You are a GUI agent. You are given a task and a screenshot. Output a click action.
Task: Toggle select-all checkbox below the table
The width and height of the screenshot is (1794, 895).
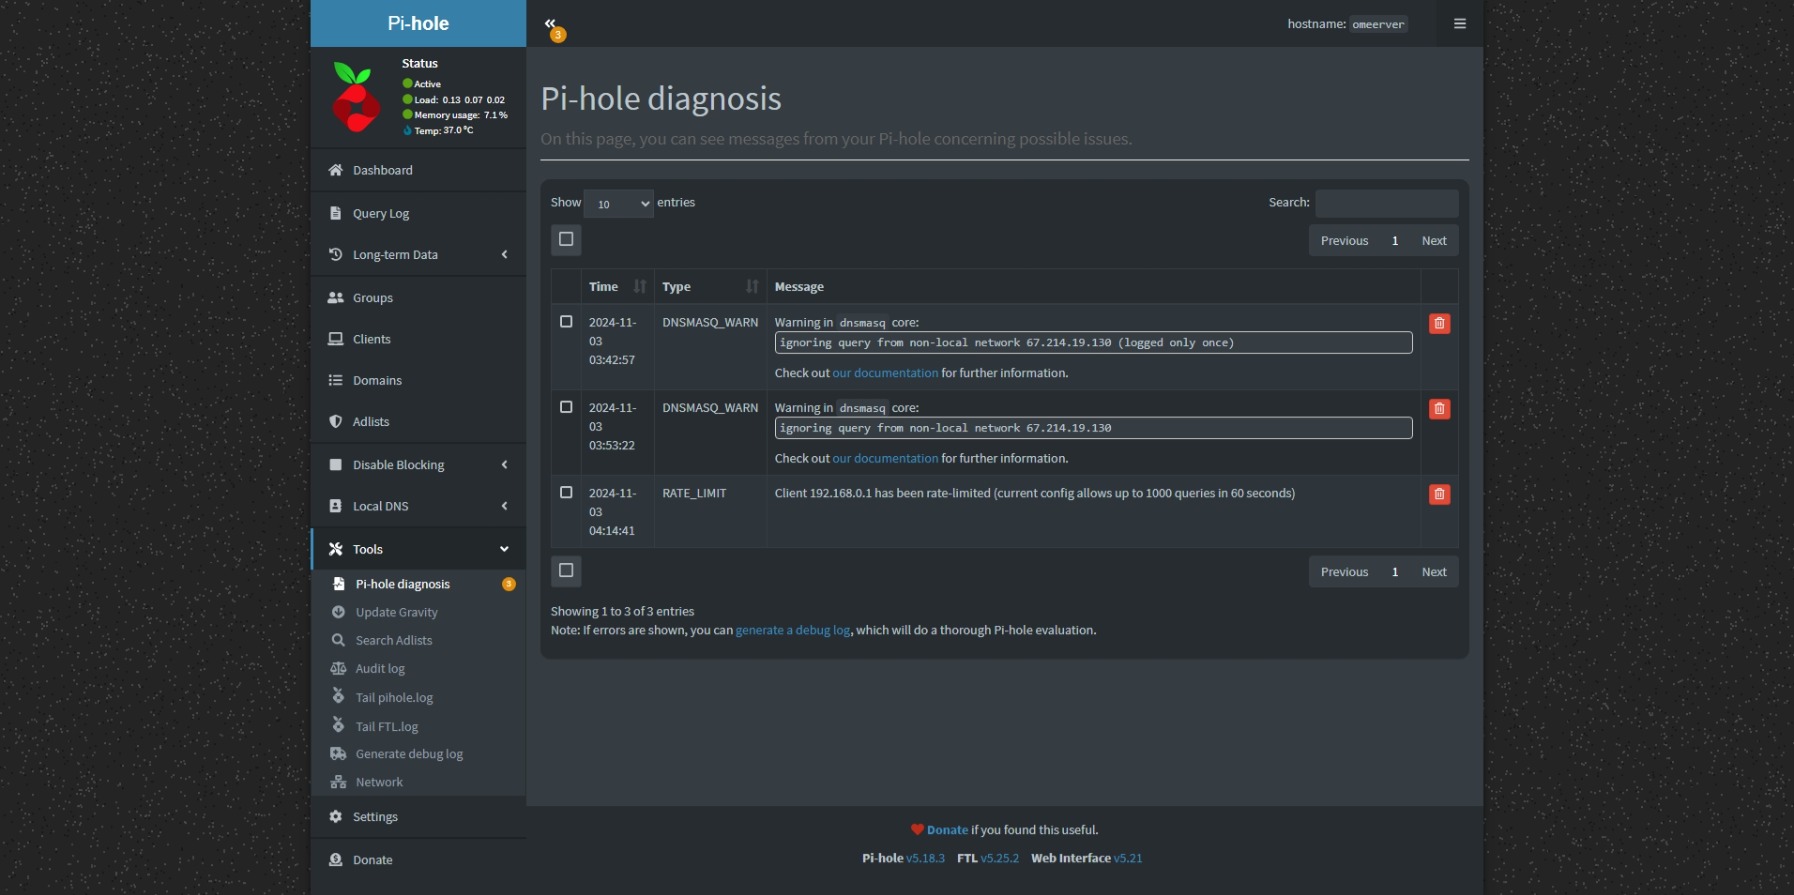[566, 570]
